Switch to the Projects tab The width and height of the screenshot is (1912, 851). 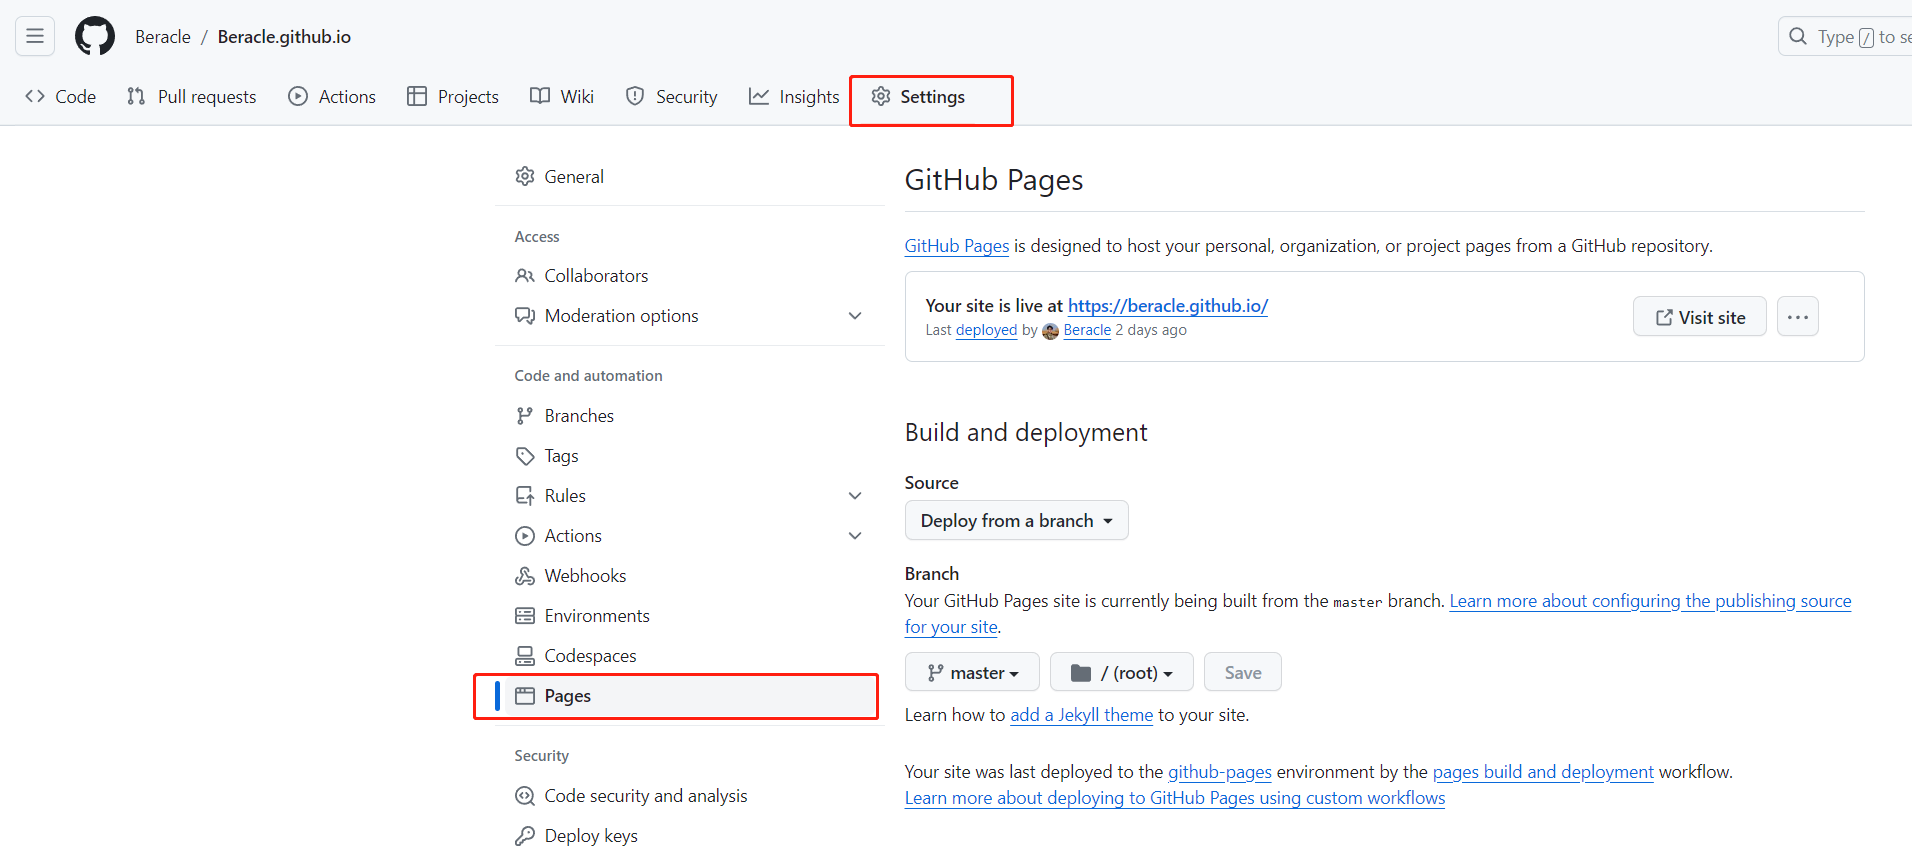[453, 97]
